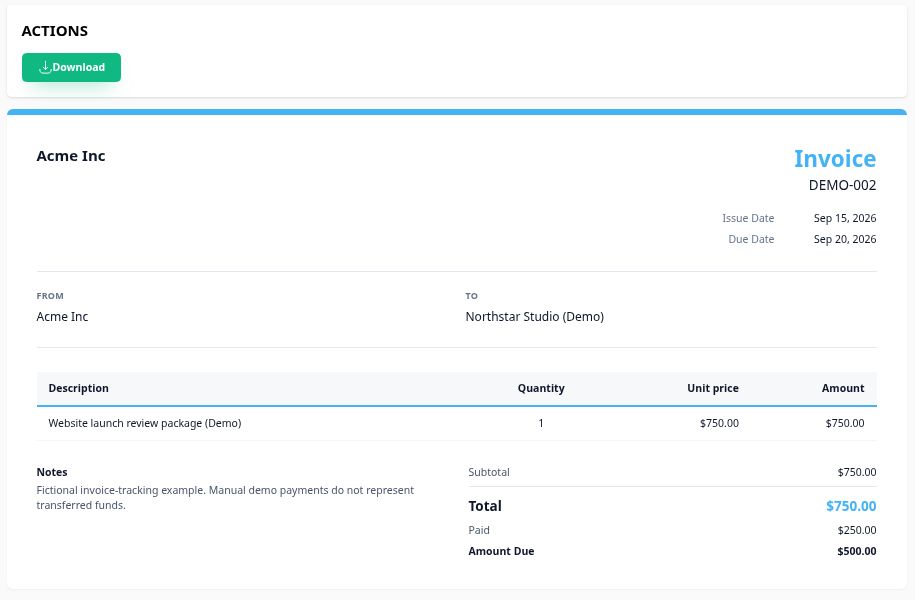The image size is (915, 600).
Task: Select the blue Total value $750.00
Action: point(851,506)
